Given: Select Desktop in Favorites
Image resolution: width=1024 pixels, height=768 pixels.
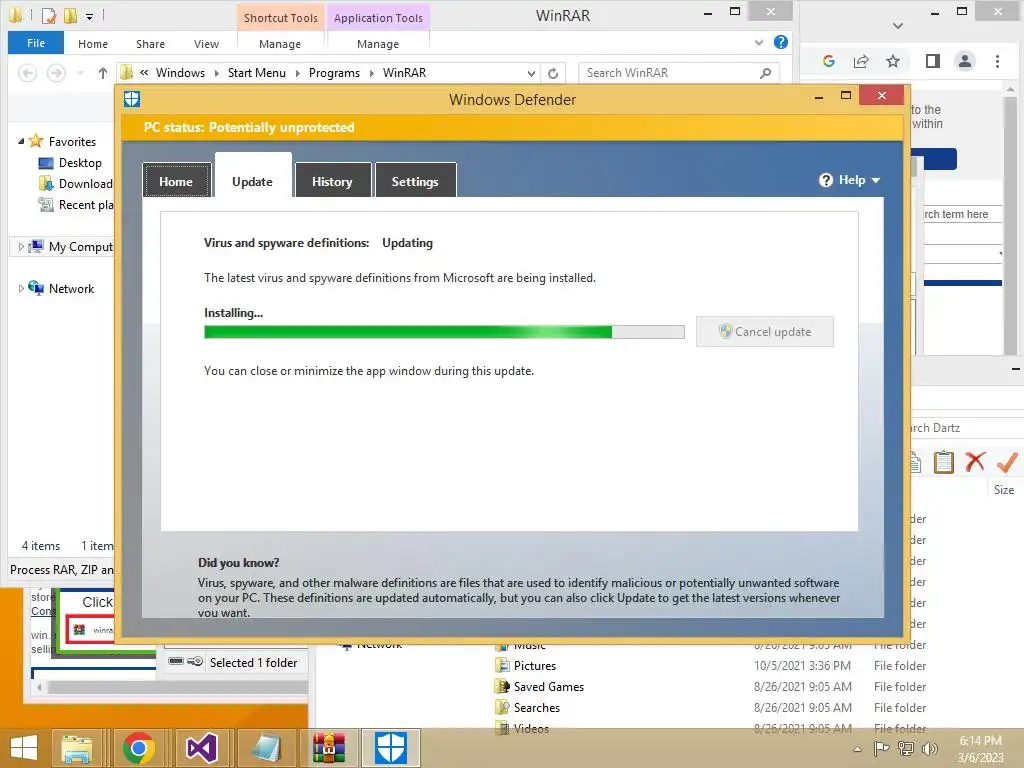Looking at the screenshot, I should coord(72,163).
